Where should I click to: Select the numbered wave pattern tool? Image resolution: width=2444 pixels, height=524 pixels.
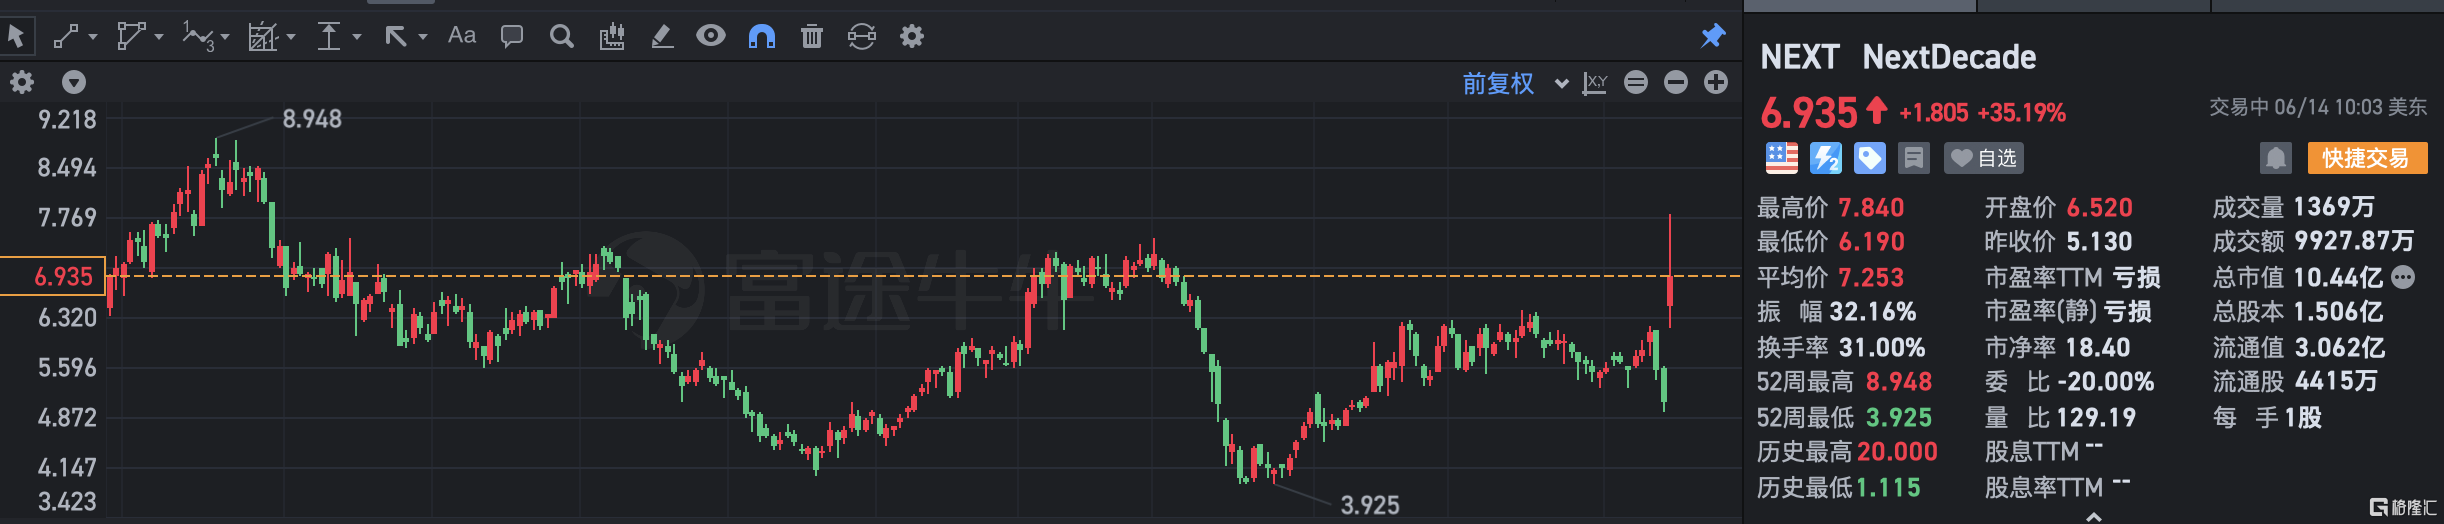[x=197, y=37]
